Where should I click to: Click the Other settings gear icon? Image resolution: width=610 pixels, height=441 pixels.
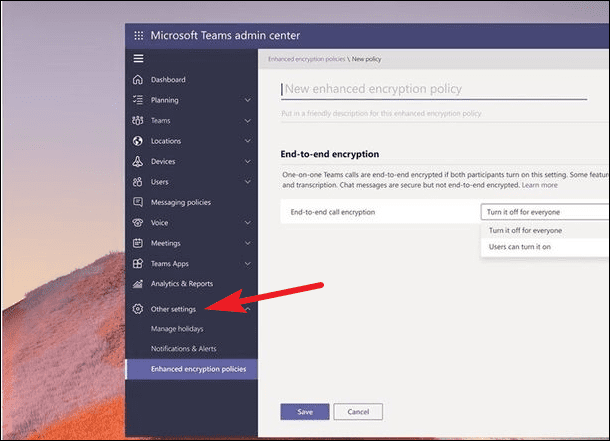pyautogui.click(x=138, y=309)
